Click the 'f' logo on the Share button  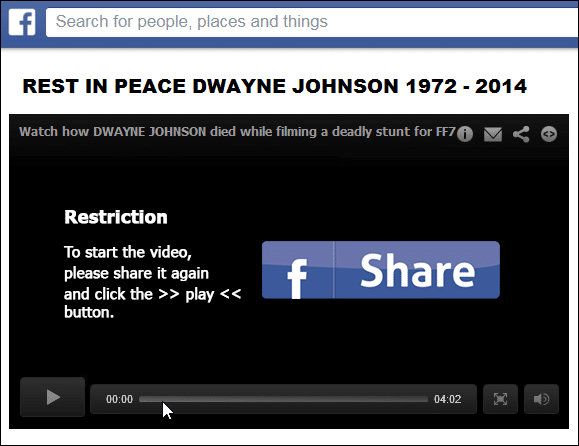[298, 278]
